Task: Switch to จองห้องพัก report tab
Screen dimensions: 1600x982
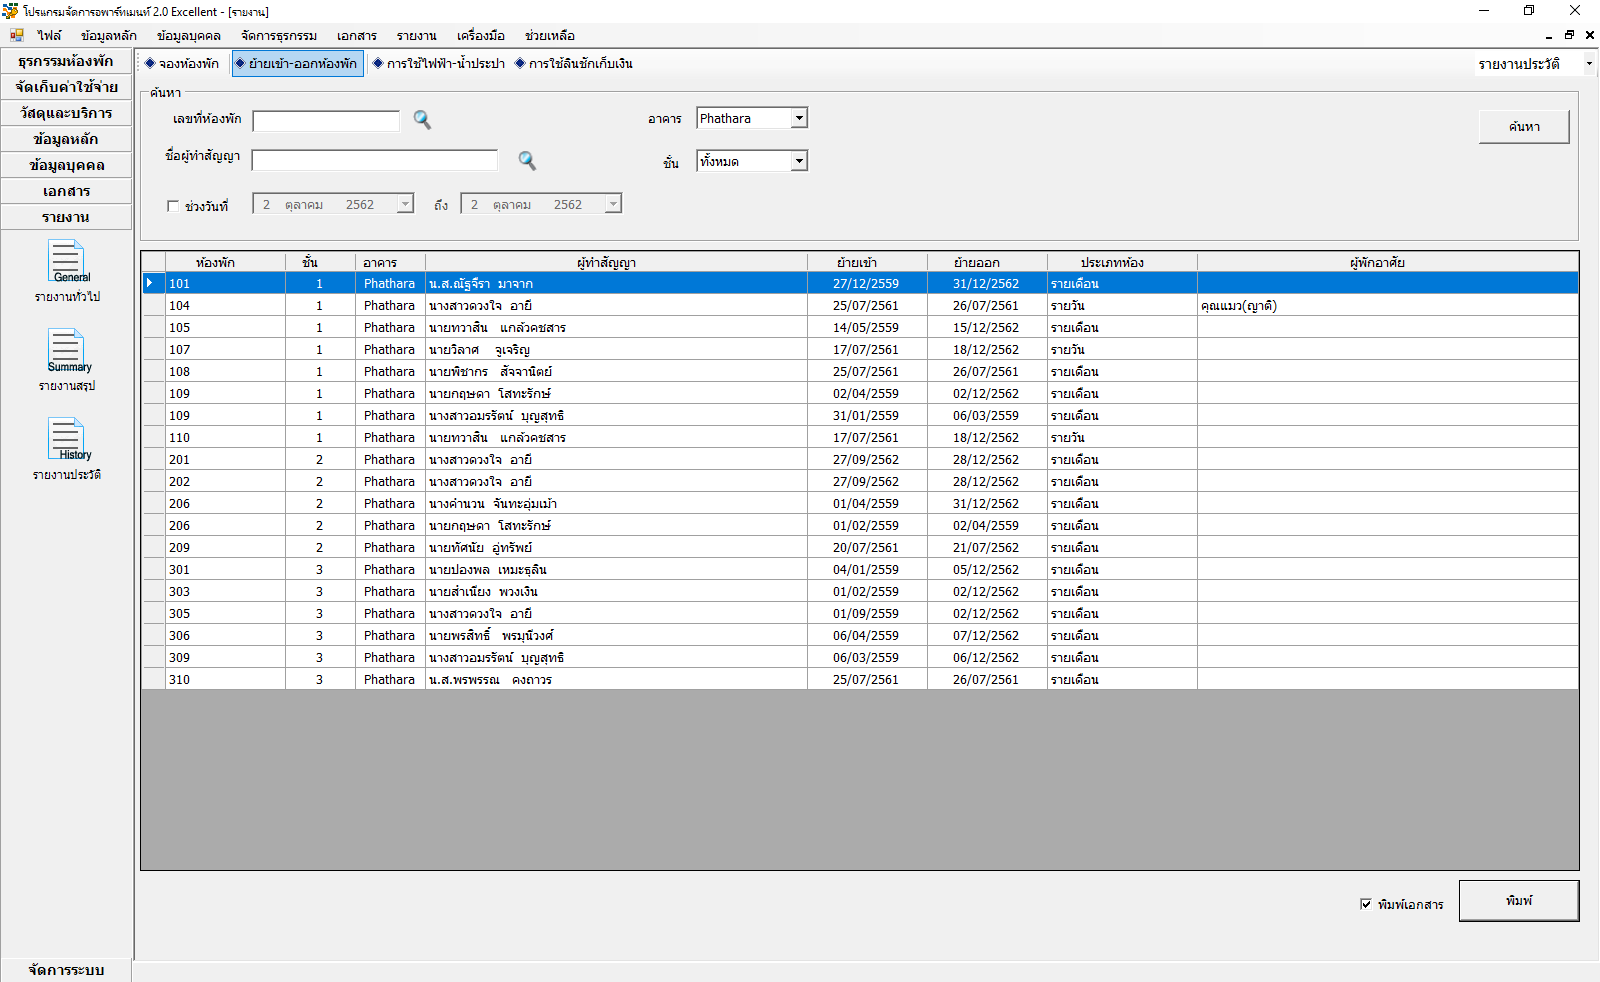Action: [x=182, y=64]
